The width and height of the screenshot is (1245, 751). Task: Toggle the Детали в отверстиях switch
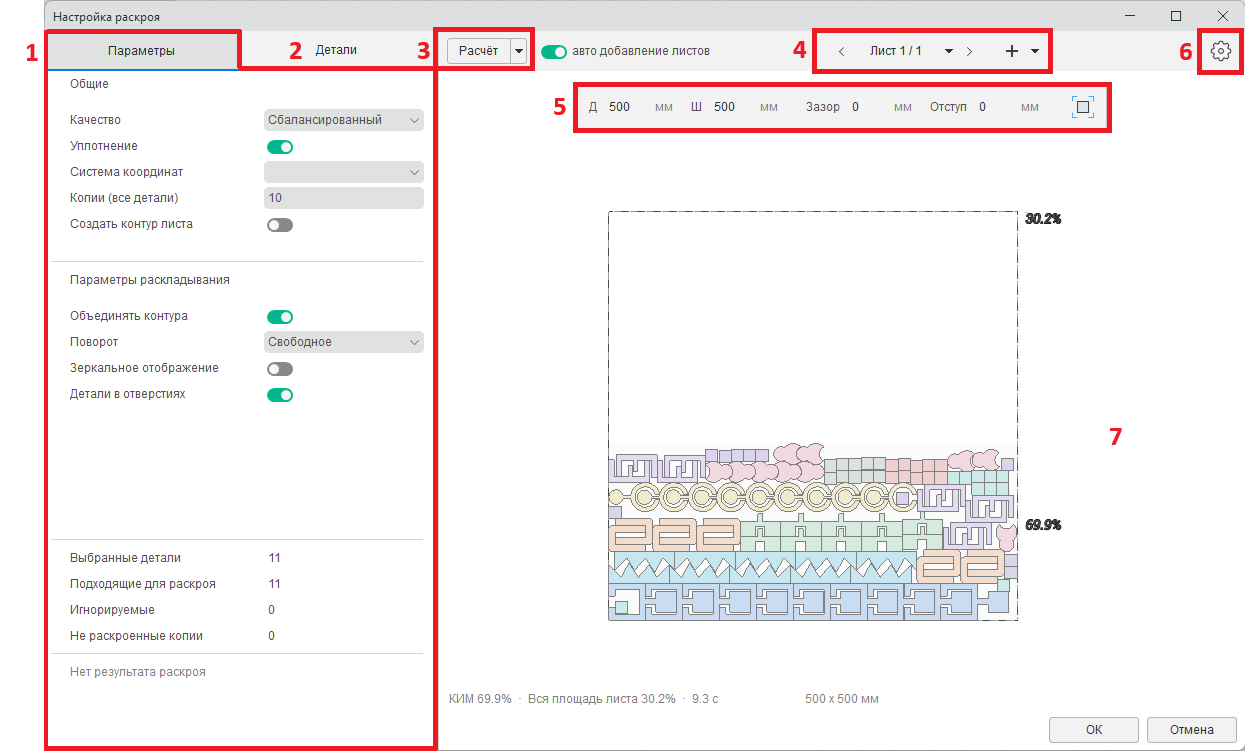pyautogui.click(x=280, y=395)
